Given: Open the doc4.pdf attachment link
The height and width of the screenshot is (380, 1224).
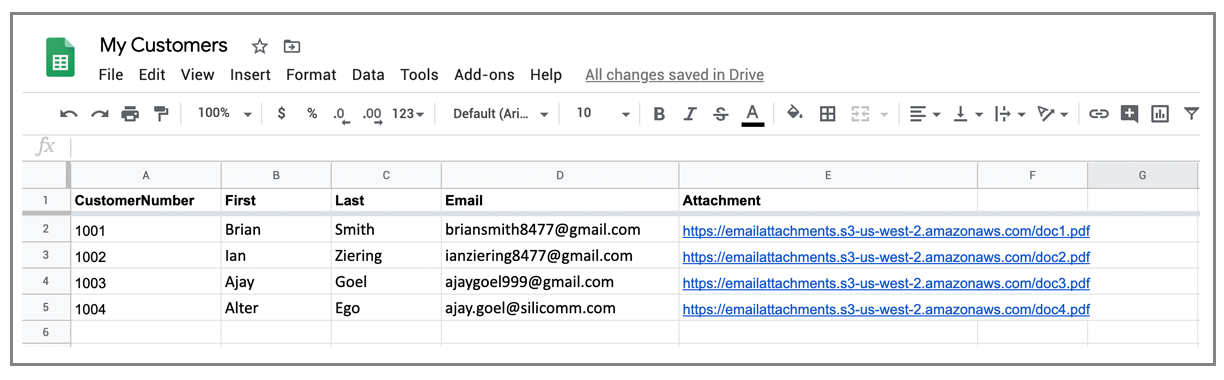Looking at the screenshot, I should click(886, 309).
